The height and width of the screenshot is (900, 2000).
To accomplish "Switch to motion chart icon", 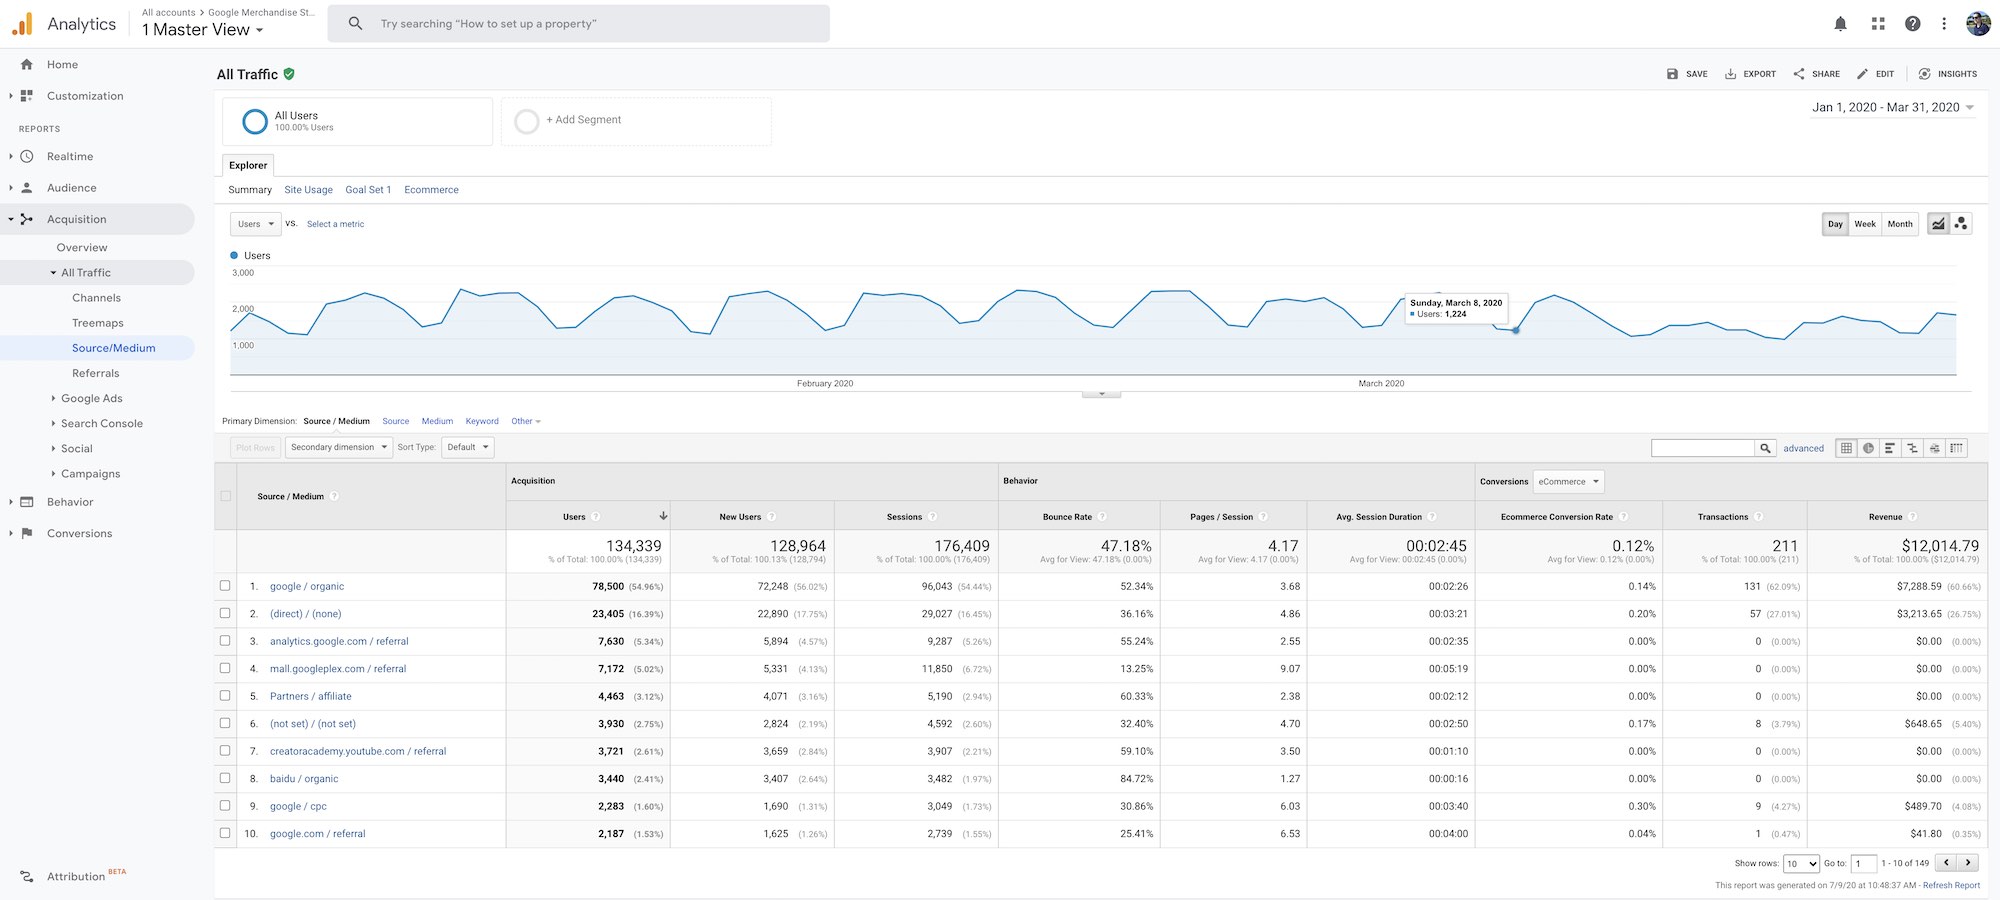I will coord(1961,224).
